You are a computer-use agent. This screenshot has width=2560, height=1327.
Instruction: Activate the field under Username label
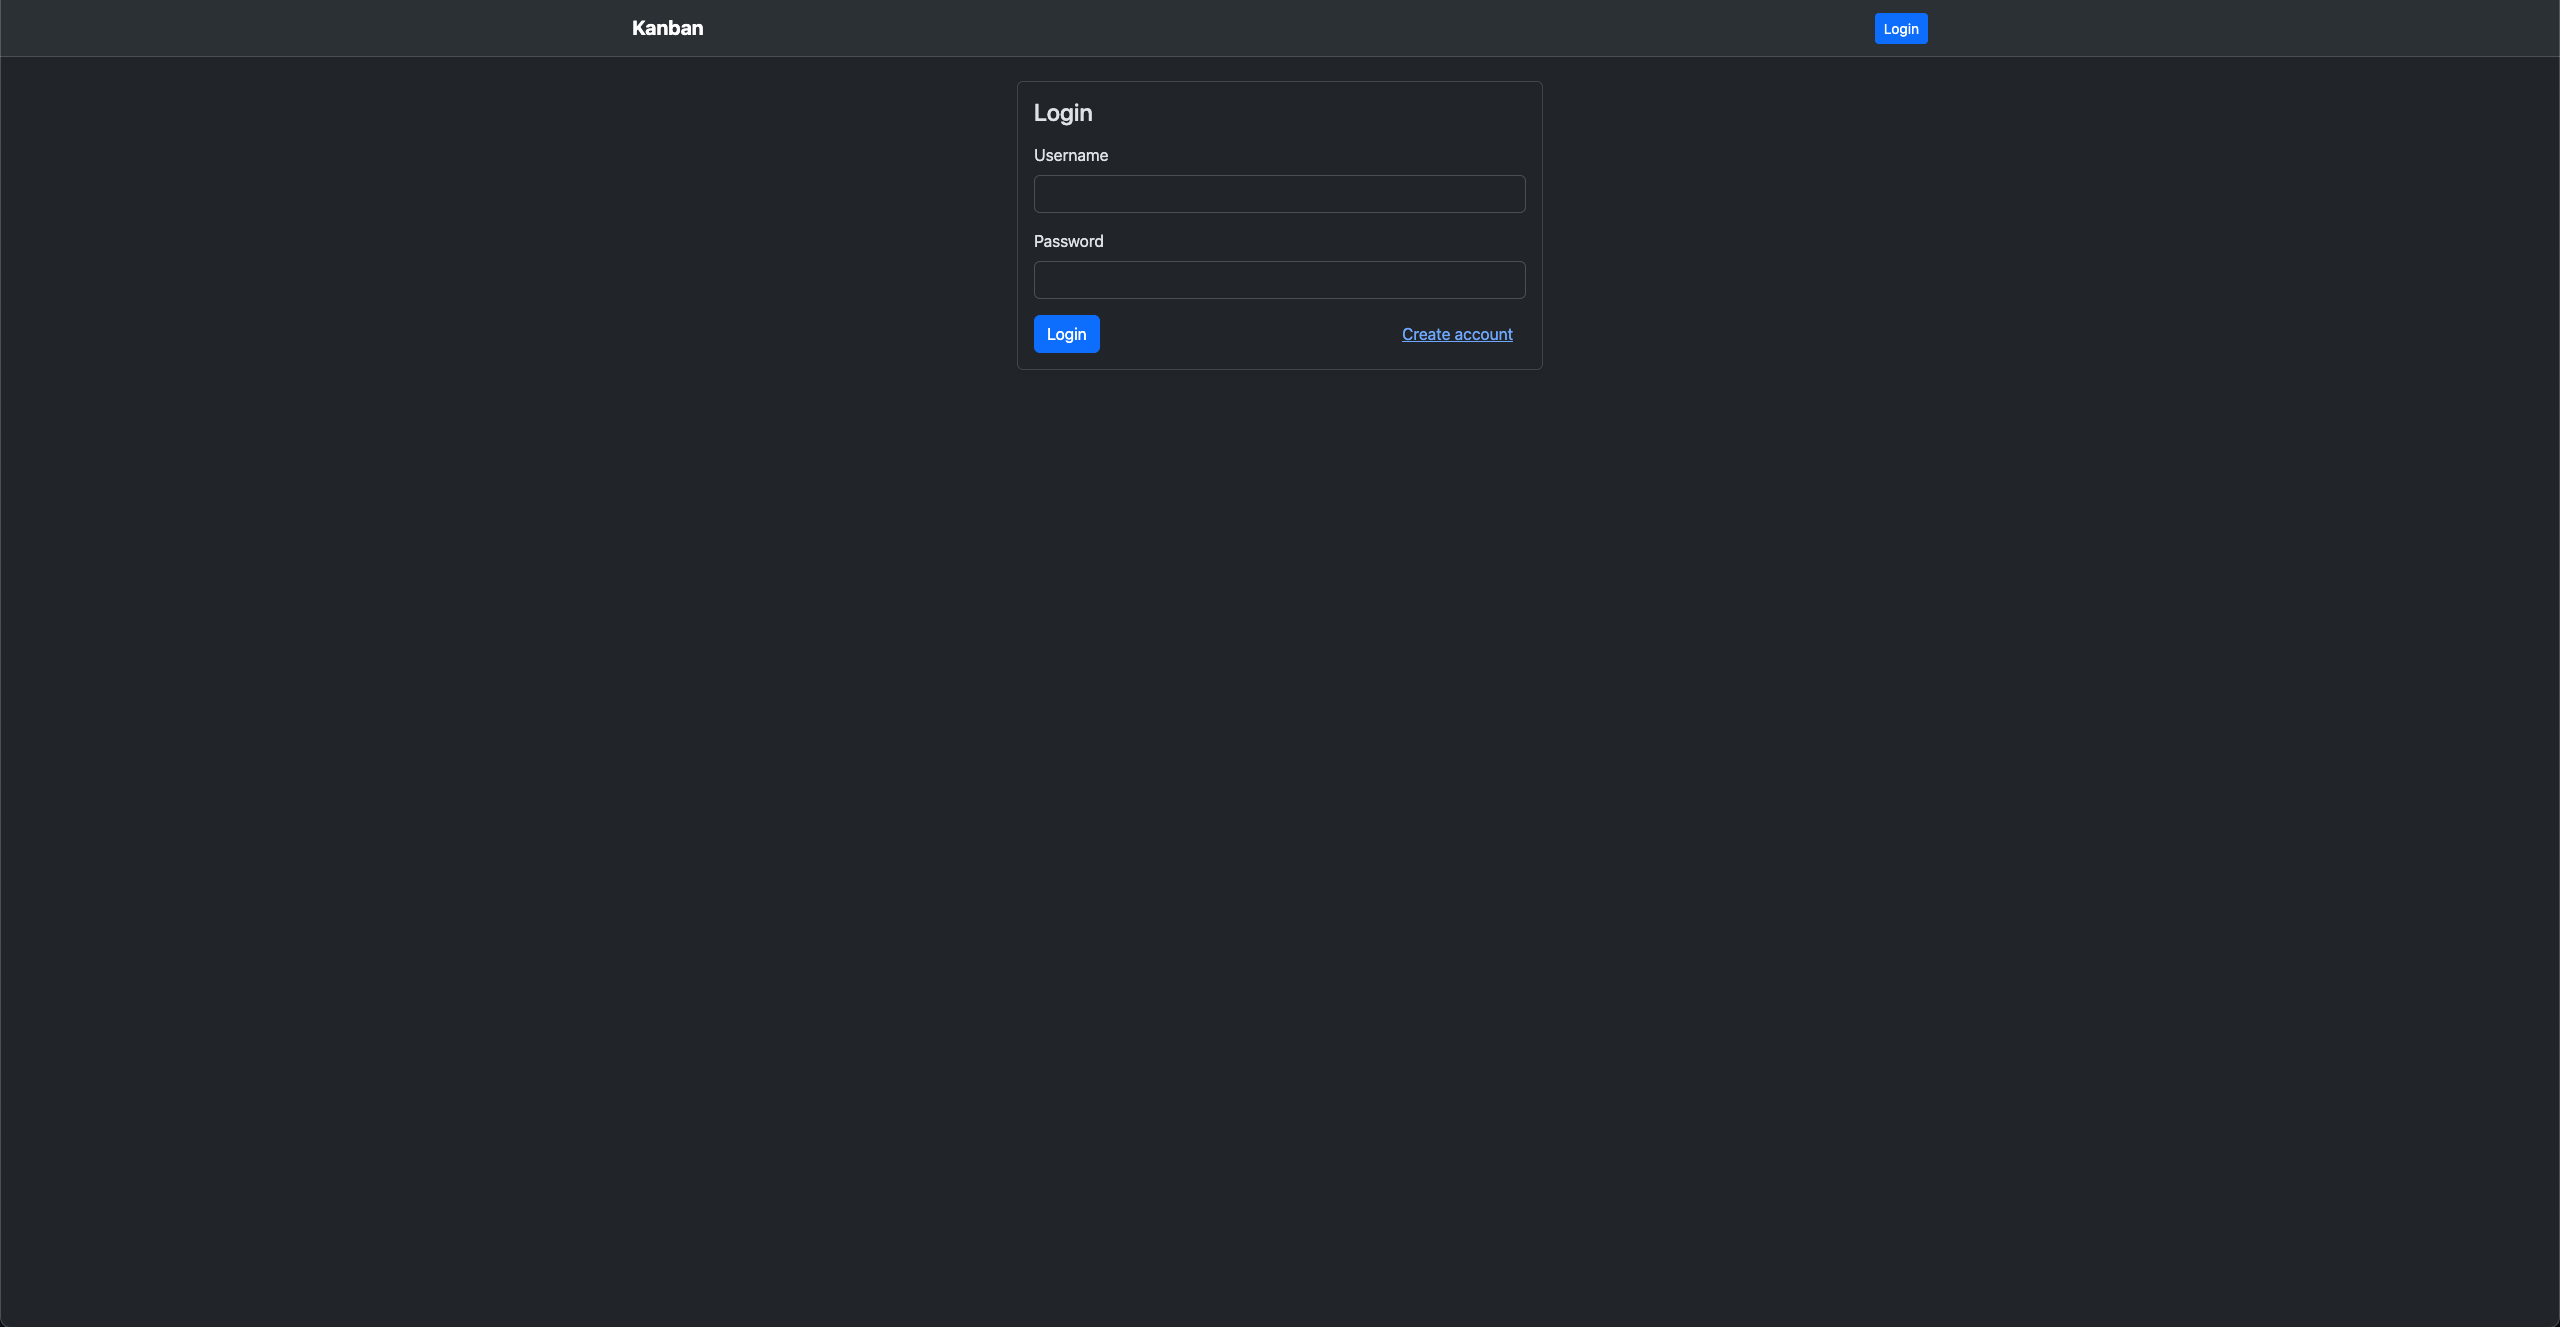[x=1279, y=194]
